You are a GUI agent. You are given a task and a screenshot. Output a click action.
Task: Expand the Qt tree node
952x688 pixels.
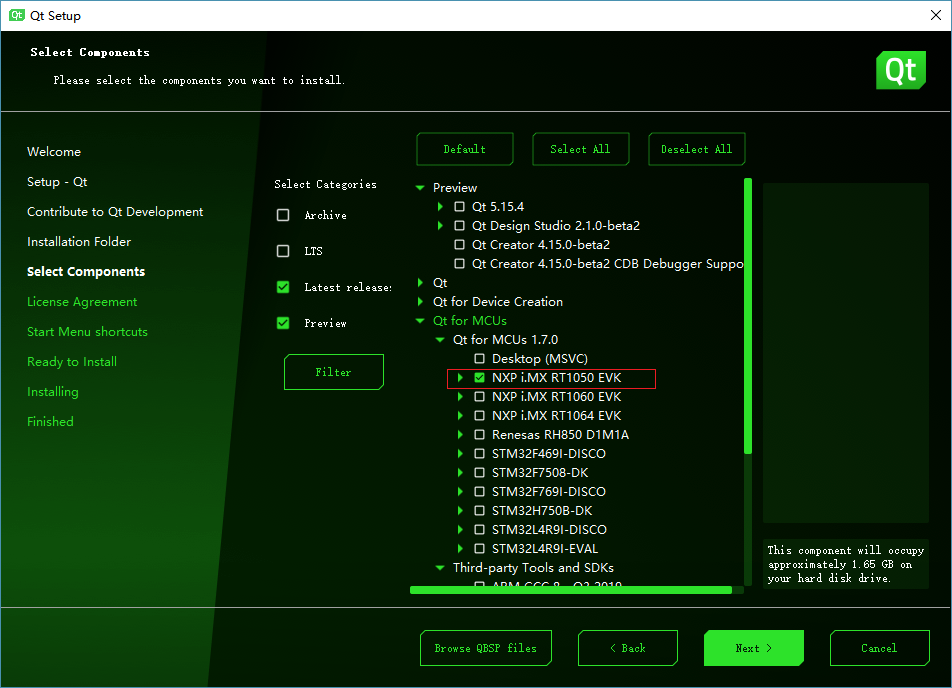point(420,282)
